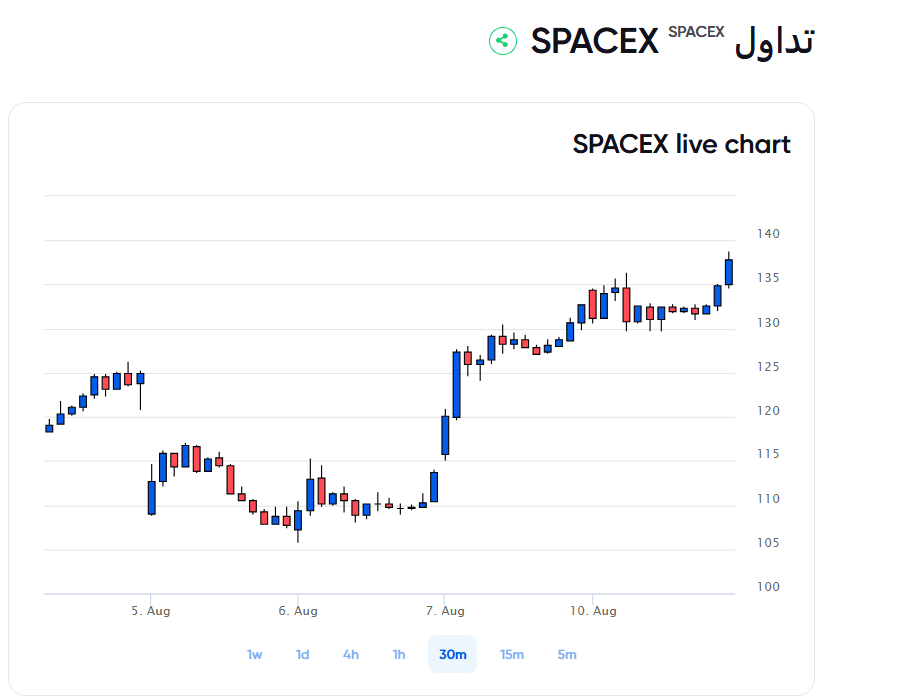
Task: Click the 5. Aug date marker
Action: [151, 611]
